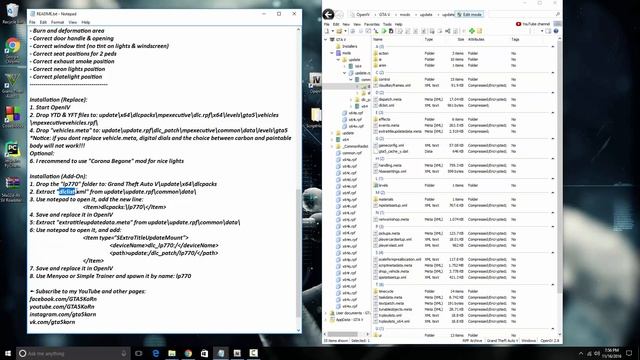Open the File menu in OpenIV
This screenshot has height=360, width=640.
327,24
